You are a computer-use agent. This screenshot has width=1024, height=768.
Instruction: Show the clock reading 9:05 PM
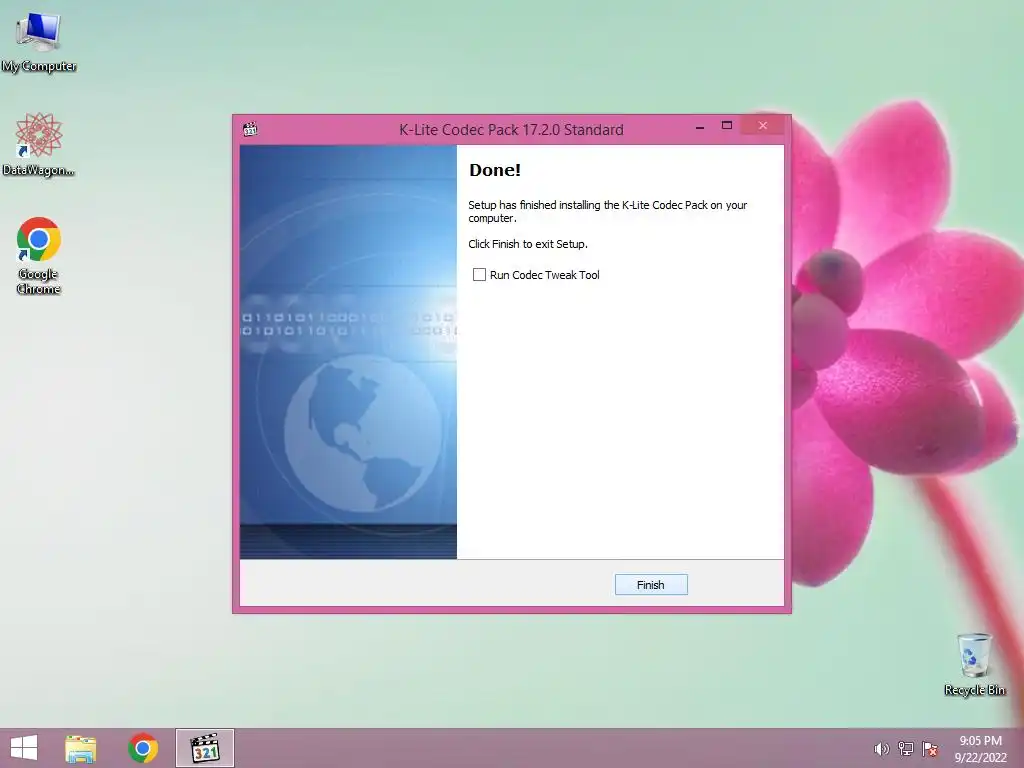pos(980,741)
